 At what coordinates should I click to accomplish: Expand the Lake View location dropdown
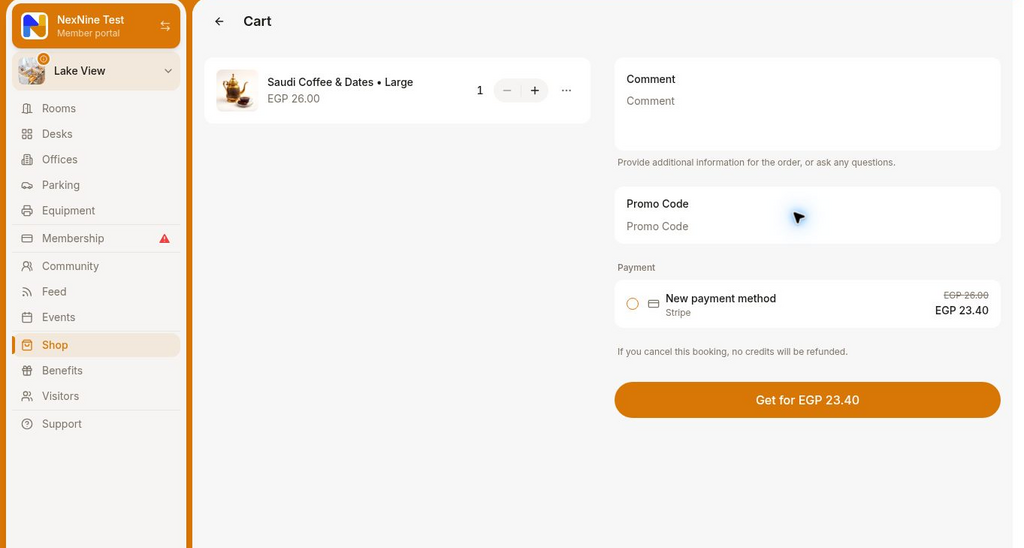[x=168, y=71]
